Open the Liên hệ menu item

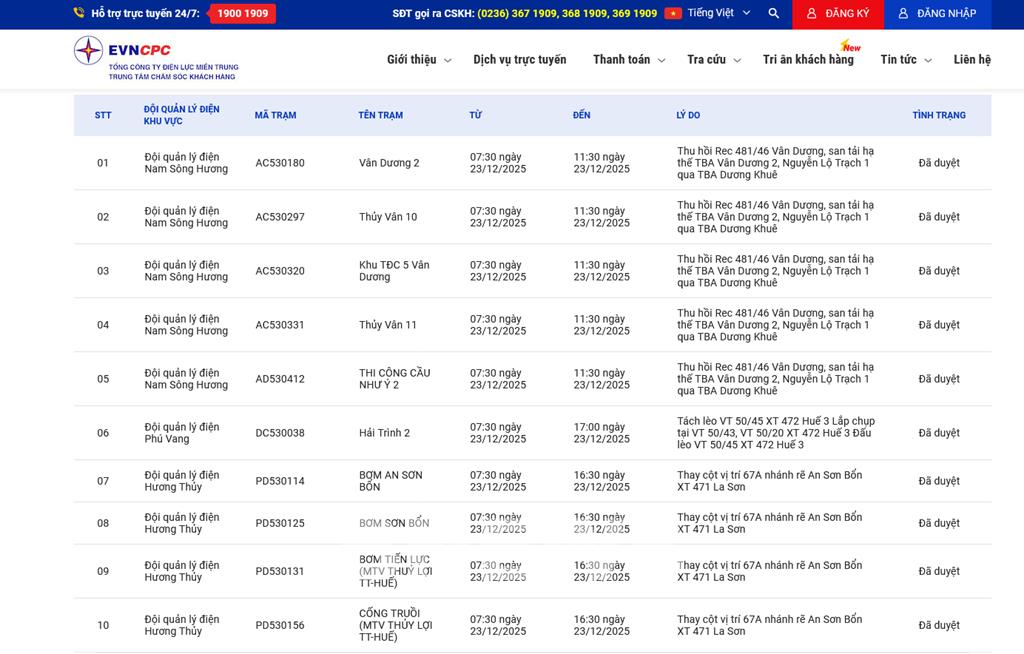pos(971,60)
